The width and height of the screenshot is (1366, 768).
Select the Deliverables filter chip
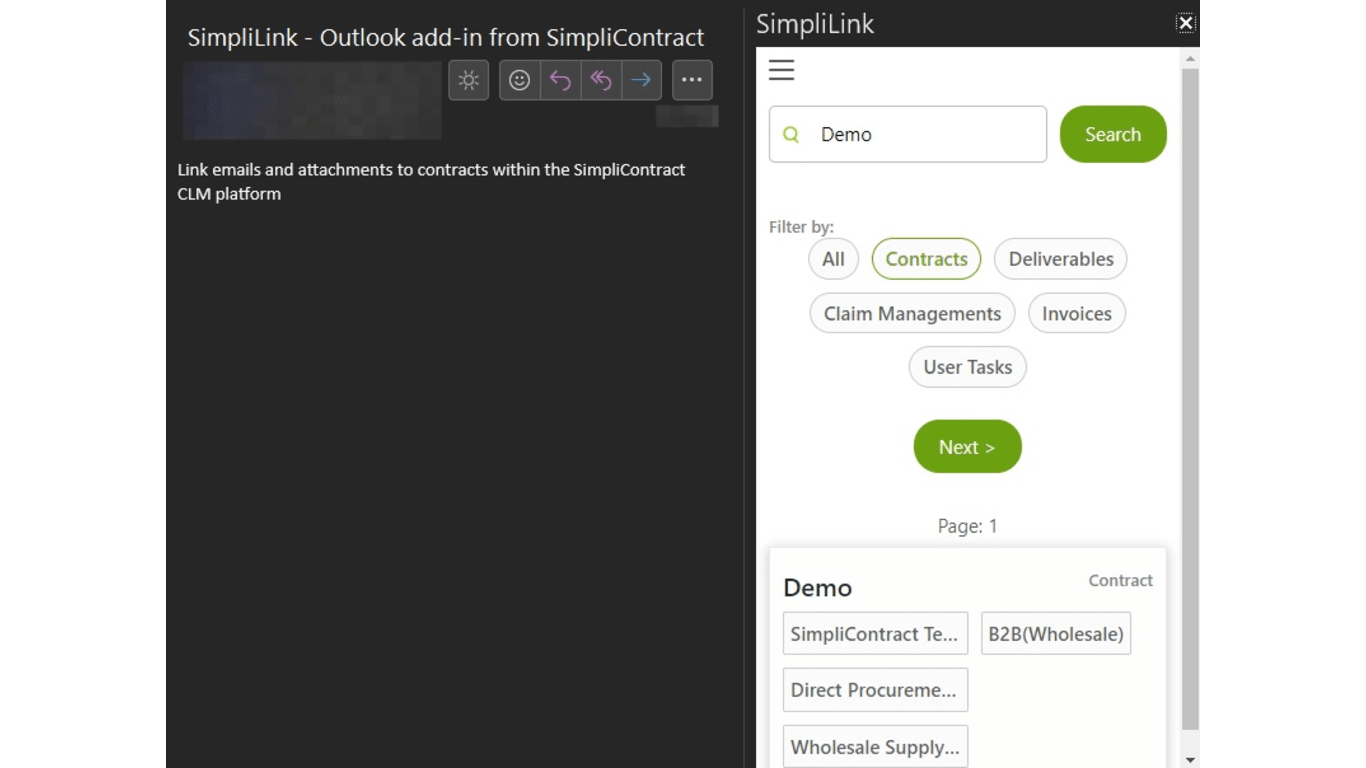[x=1060, y=259]
